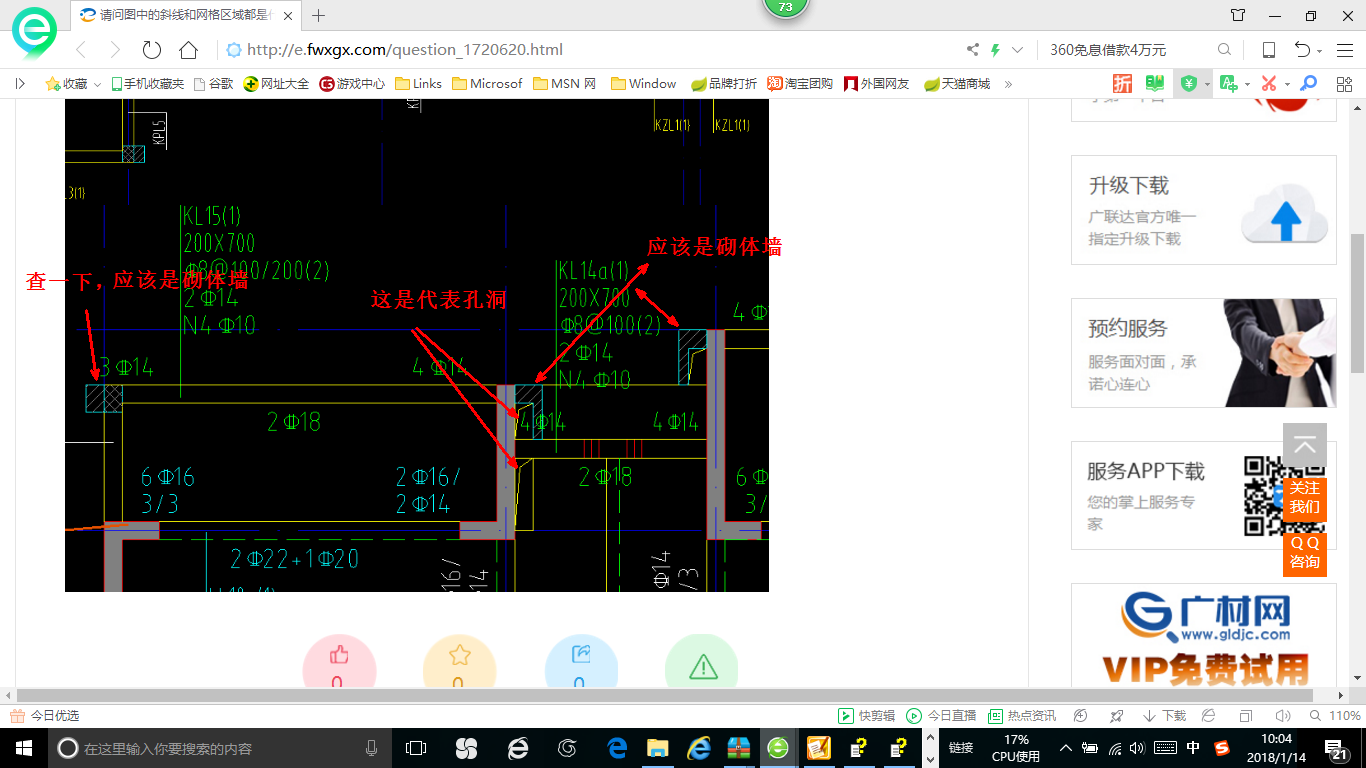The image size is (1366, 768).
Task: Open the mobile device view icon
Action: (x=1268, y=50)
